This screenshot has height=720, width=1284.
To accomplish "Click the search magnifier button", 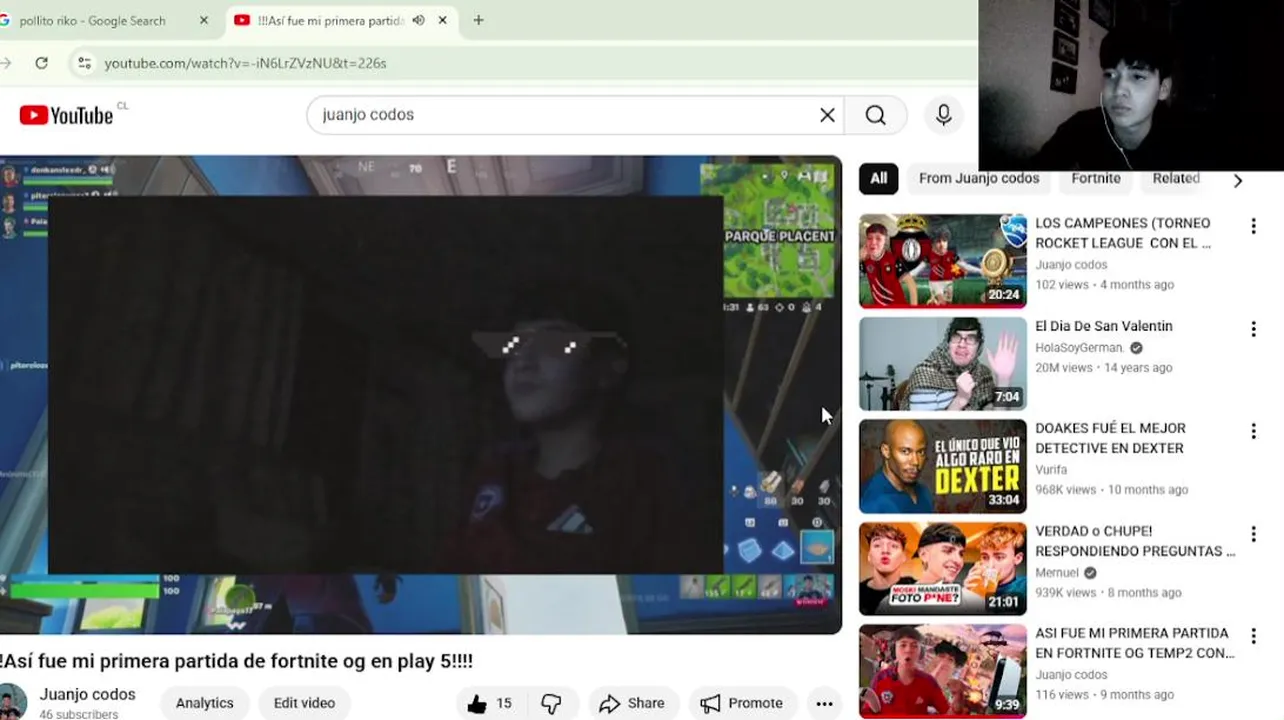I will [875, 115].
